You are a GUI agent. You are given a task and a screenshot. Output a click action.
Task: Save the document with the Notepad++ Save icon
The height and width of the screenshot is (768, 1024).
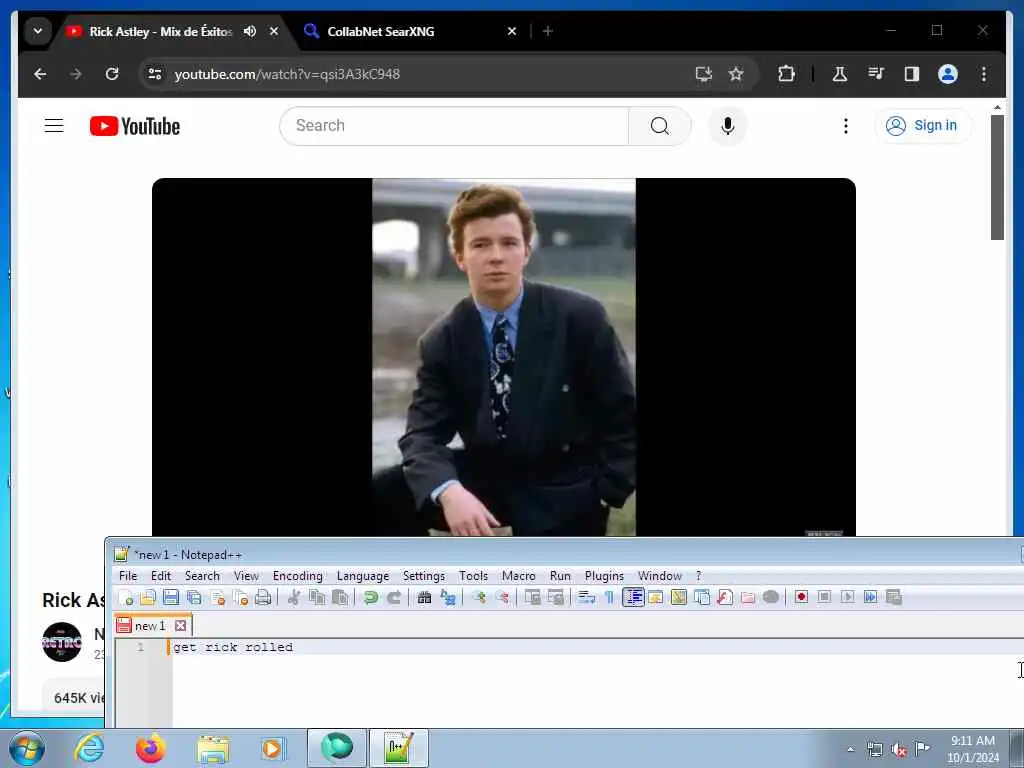click(171, 597)
